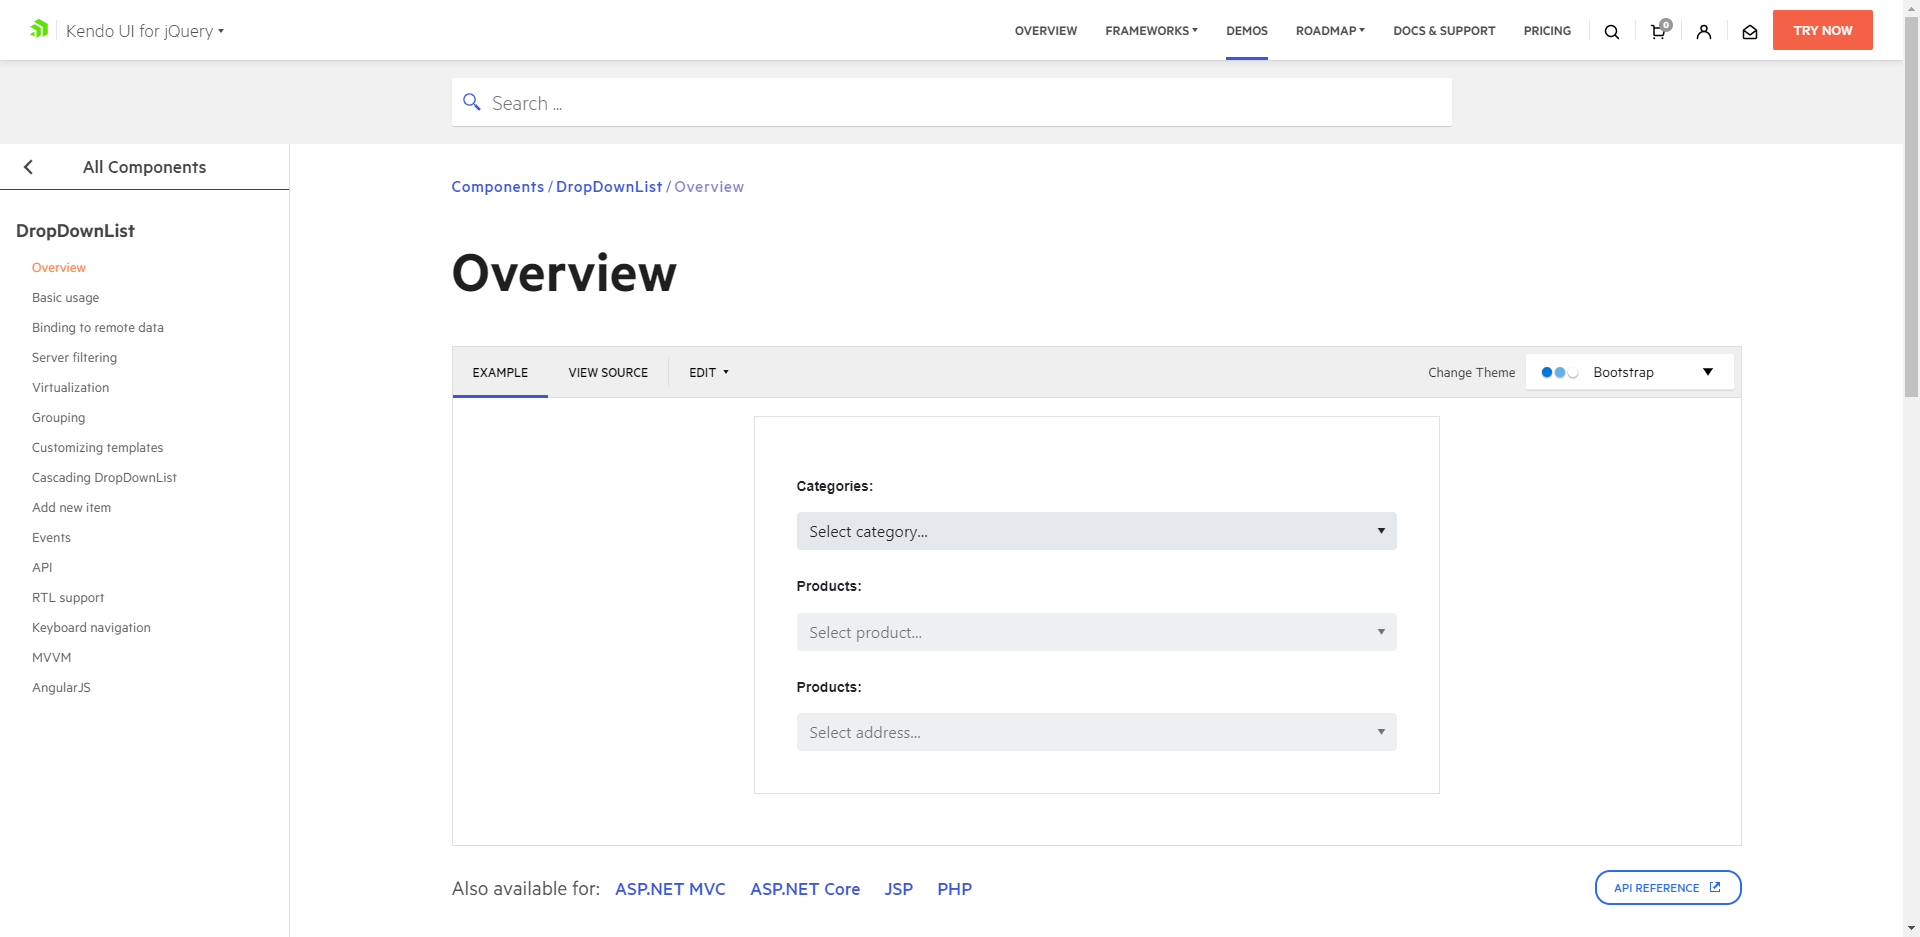The height and width of the screenshot is (937, 1920).
Task: Open Grouping demo in sidebar
Action: pyautogui.click(x=58, y=417)
